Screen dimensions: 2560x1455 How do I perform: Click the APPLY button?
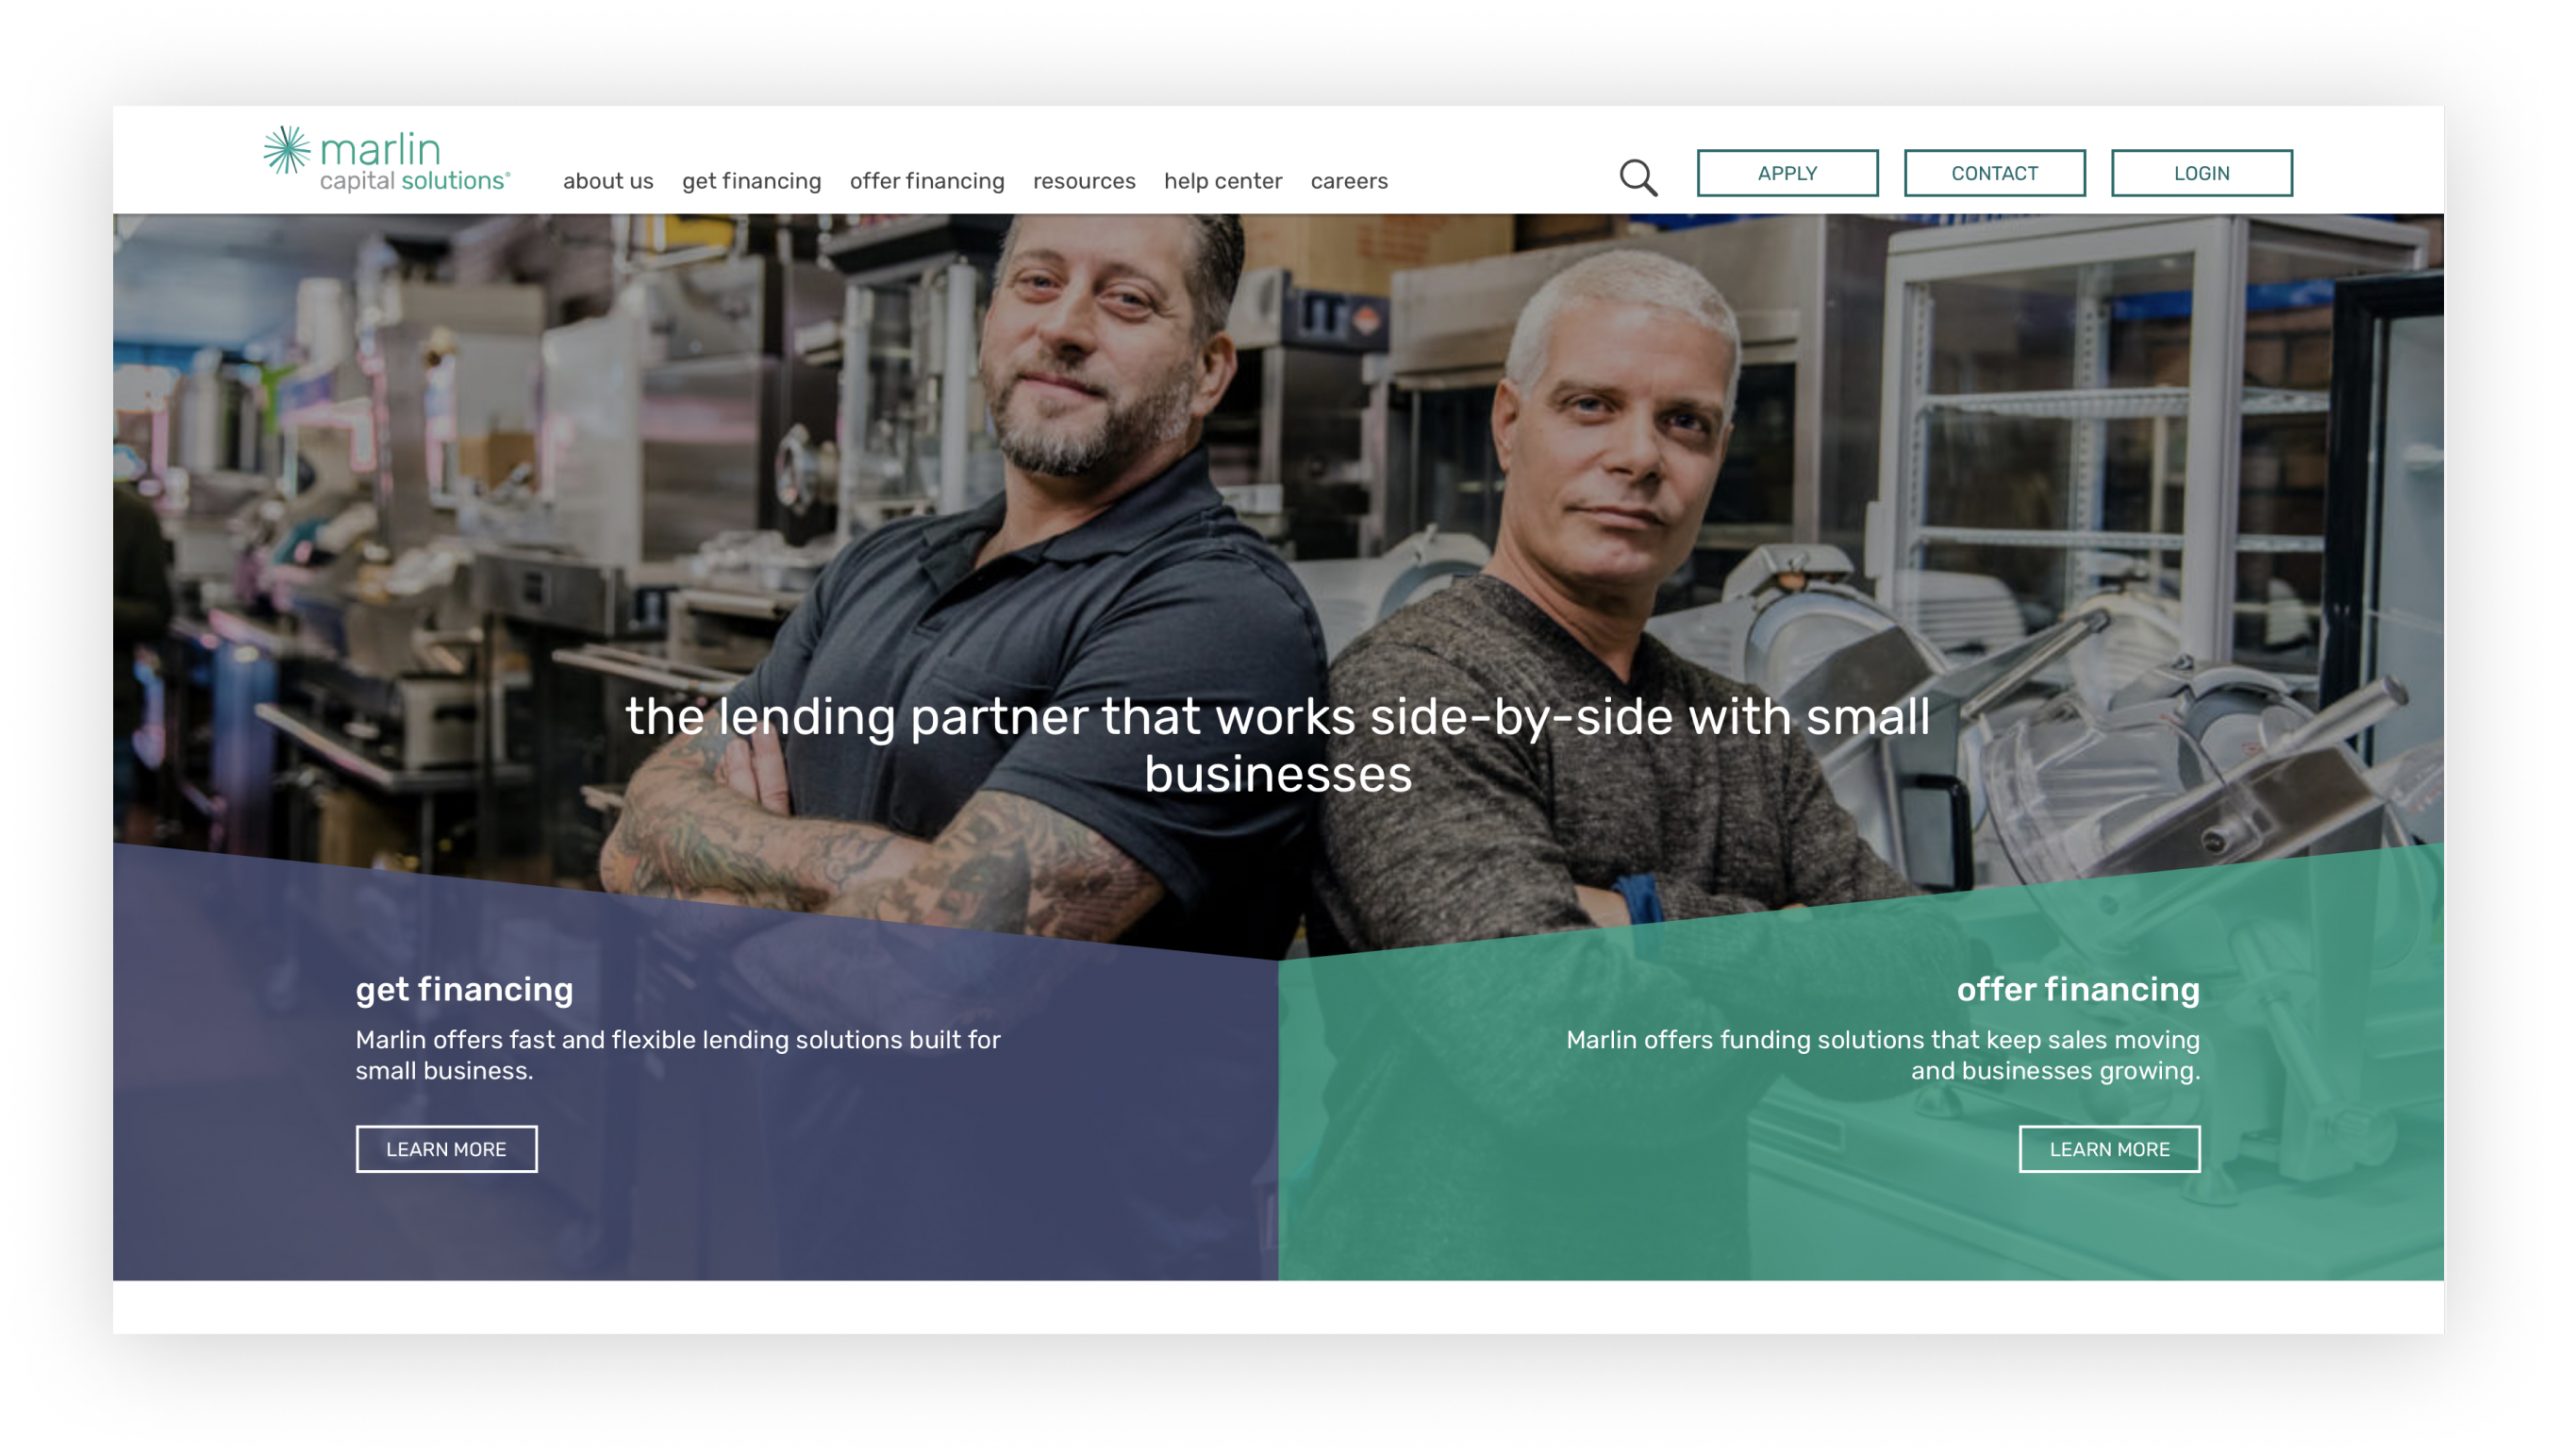tap(1787, 173)
